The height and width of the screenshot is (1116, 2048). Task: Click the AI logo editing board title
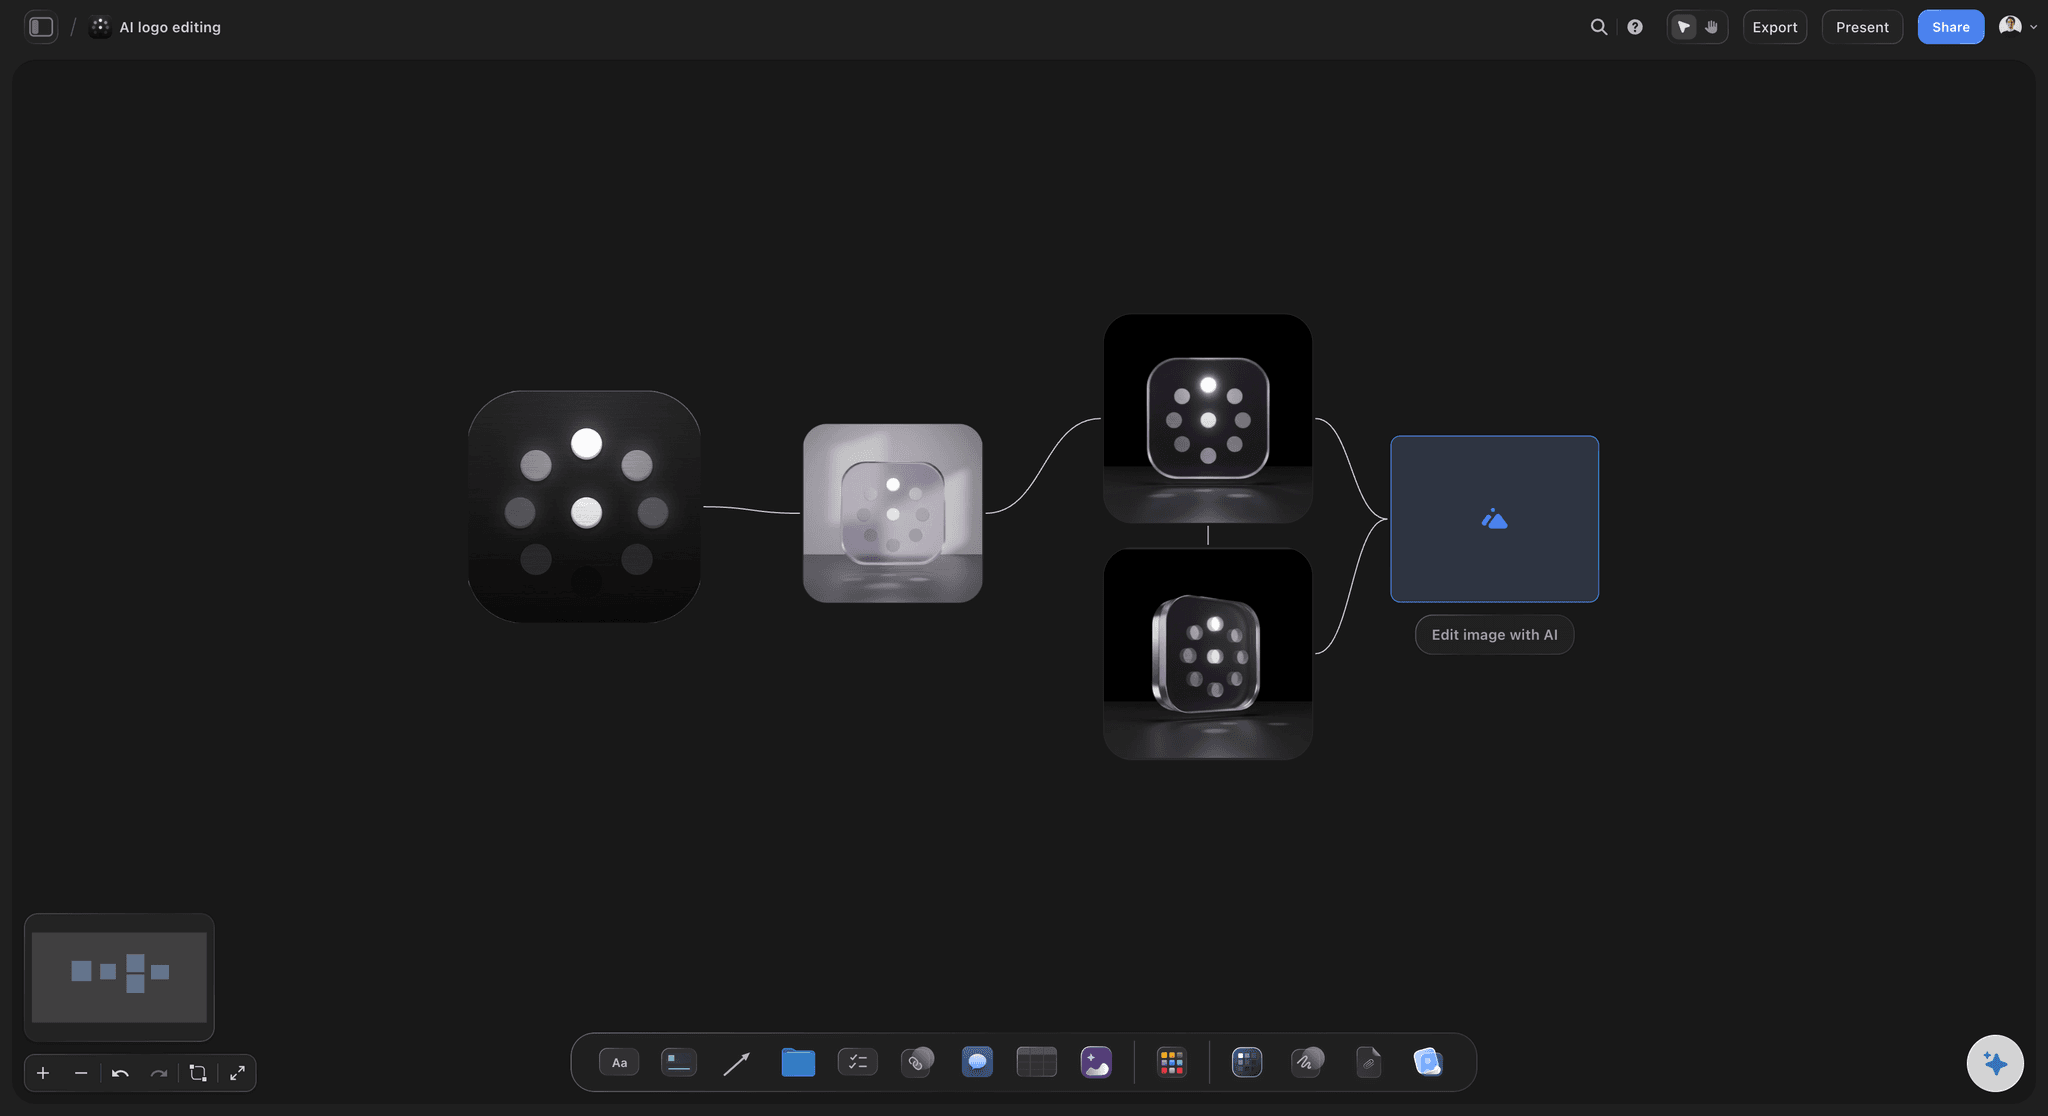(x=170, y=27)
